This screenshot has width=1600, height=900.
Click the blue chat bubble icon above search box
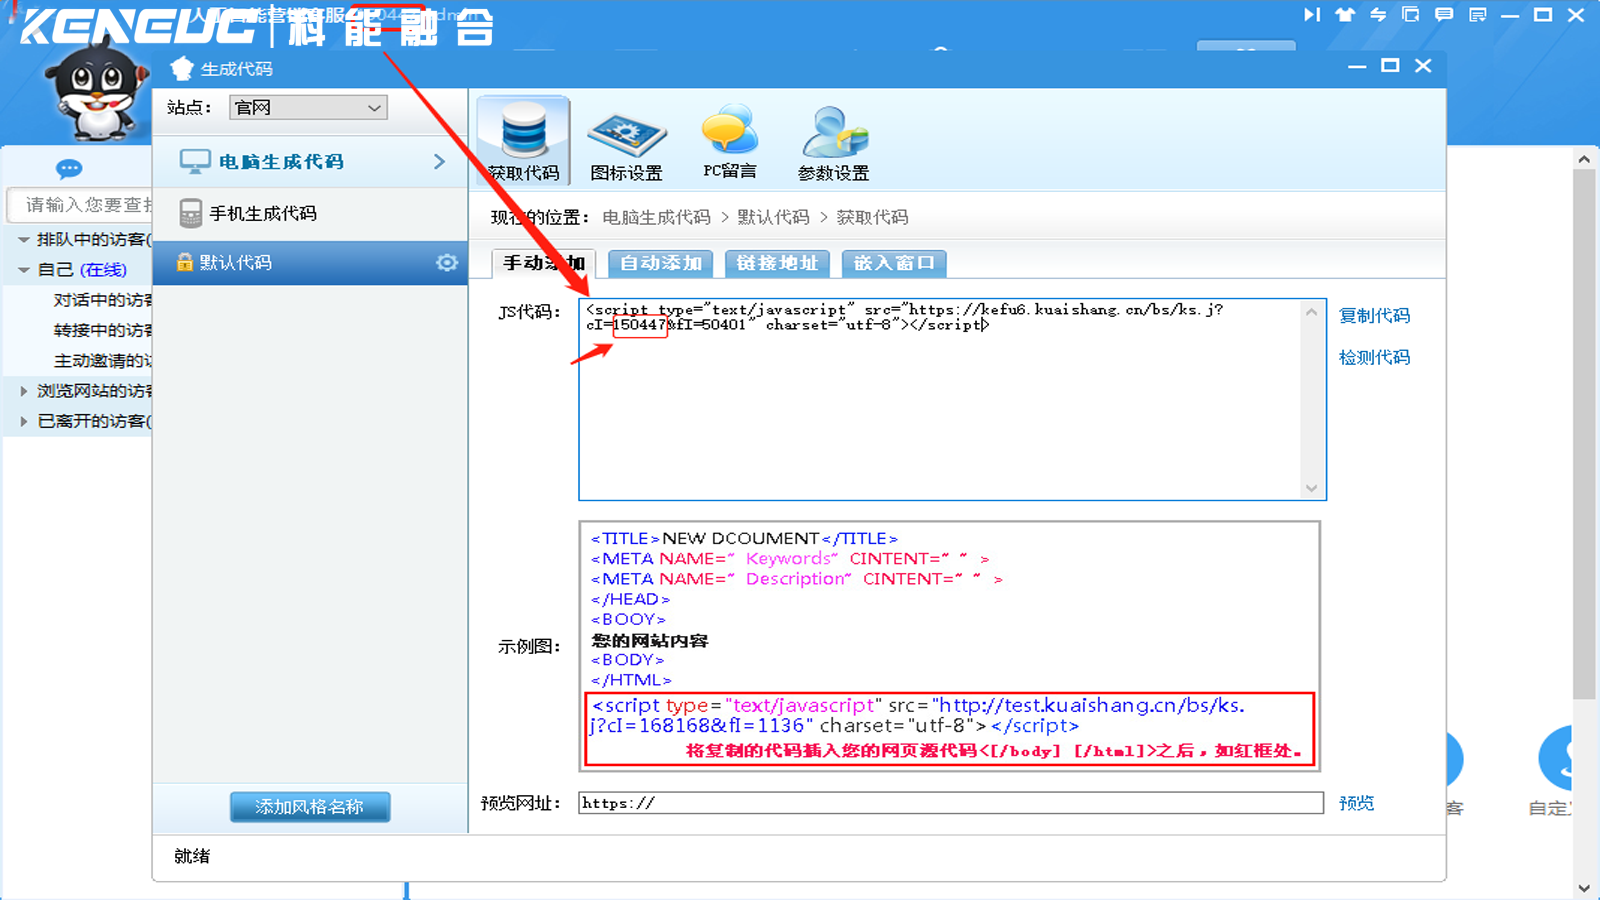click(x=69, y=168)
